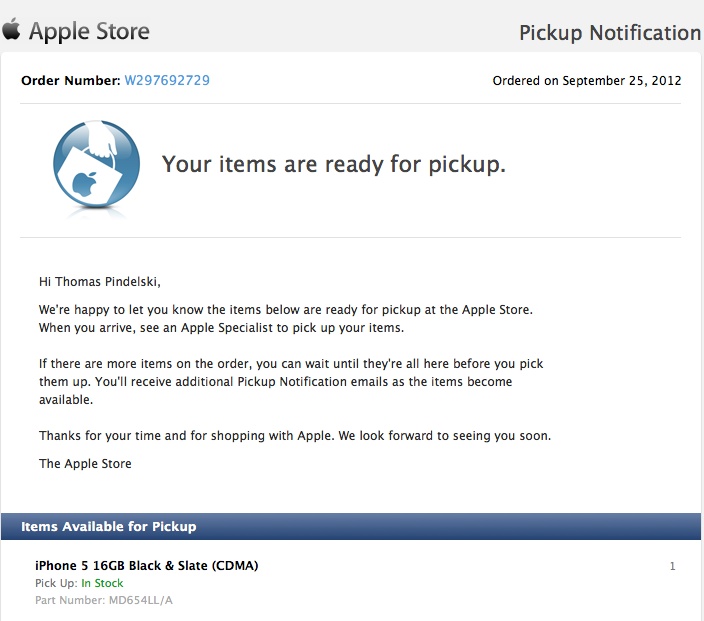The height and width of the screenshot is (621, 704).
Task: Click the Apple Store header title
Action: click(x=89, y=32)
